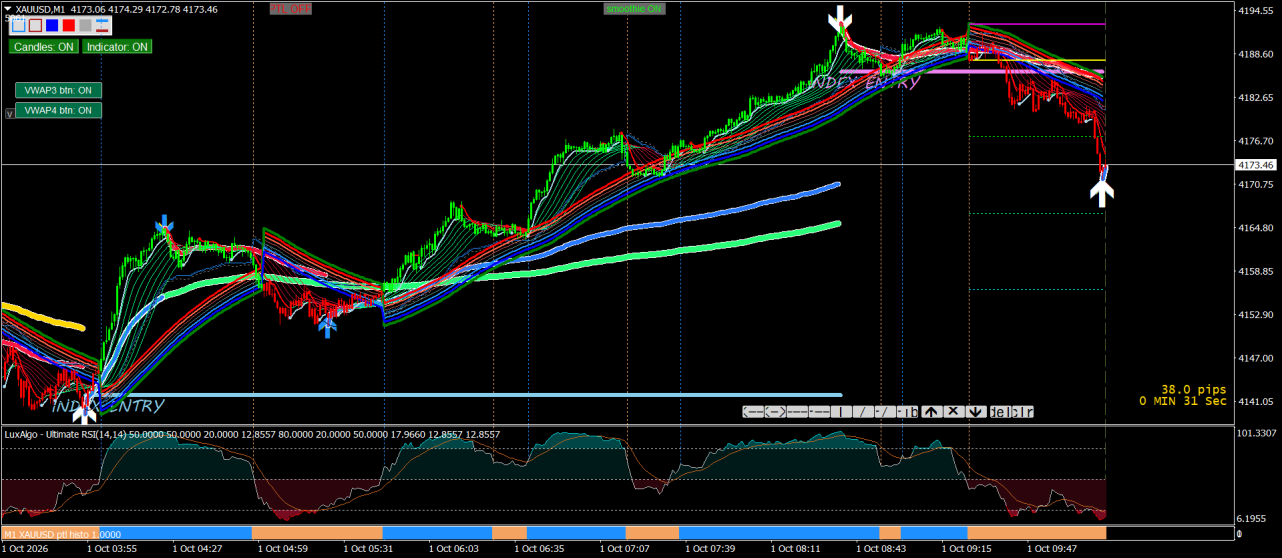Screen dimensions: 1282x558
Task: Select the vertical line '|' drawing button
Action: point(841,412)
